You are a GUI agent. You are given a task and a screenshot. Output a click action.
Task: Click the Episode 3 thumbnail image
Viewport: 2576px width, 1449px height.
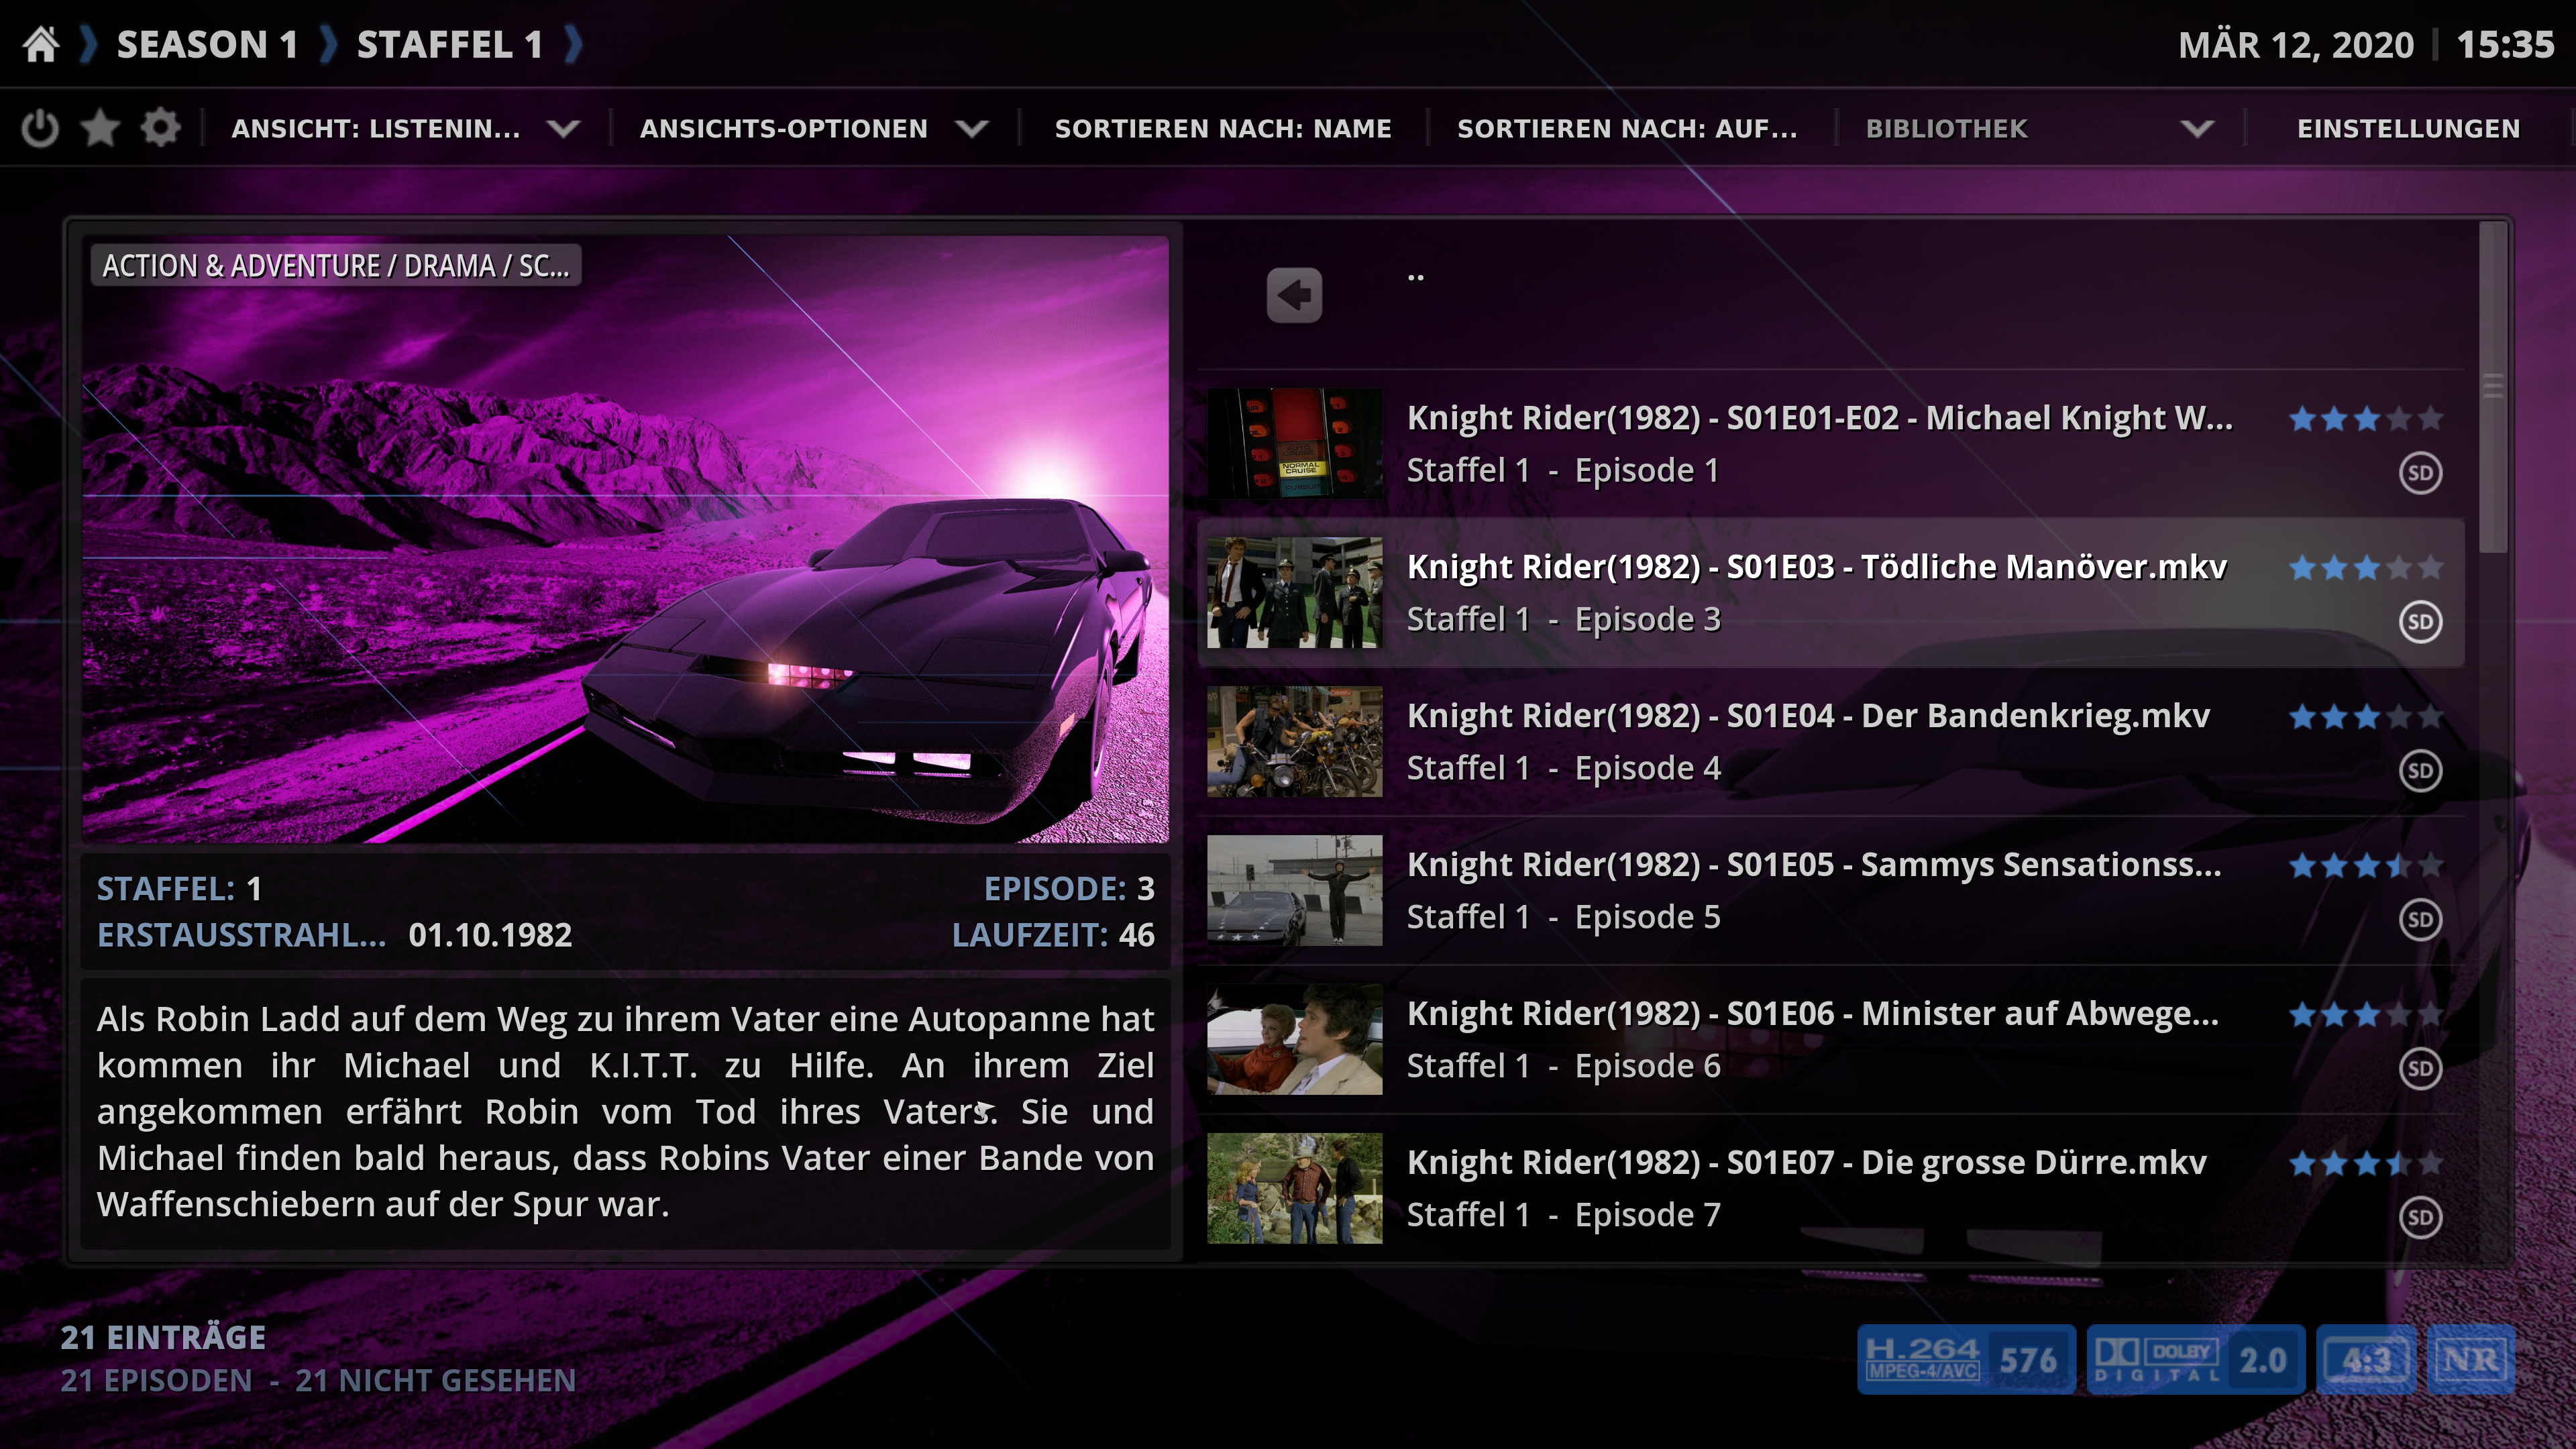coord(1294,593)
